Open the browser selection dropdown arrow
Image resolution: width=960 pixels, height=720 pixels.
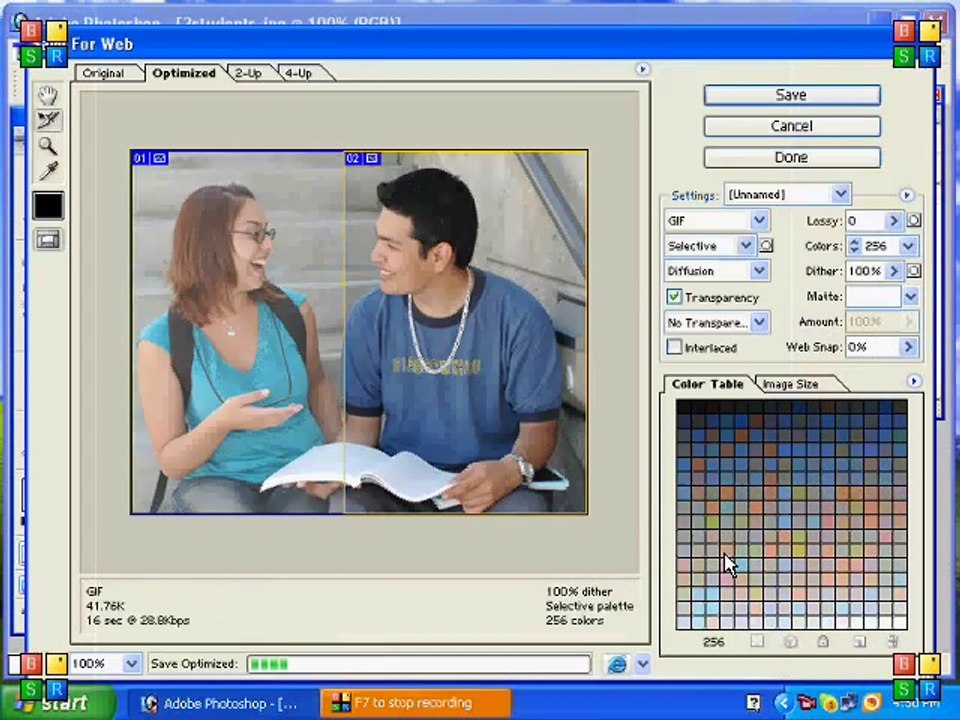point(642,664)
